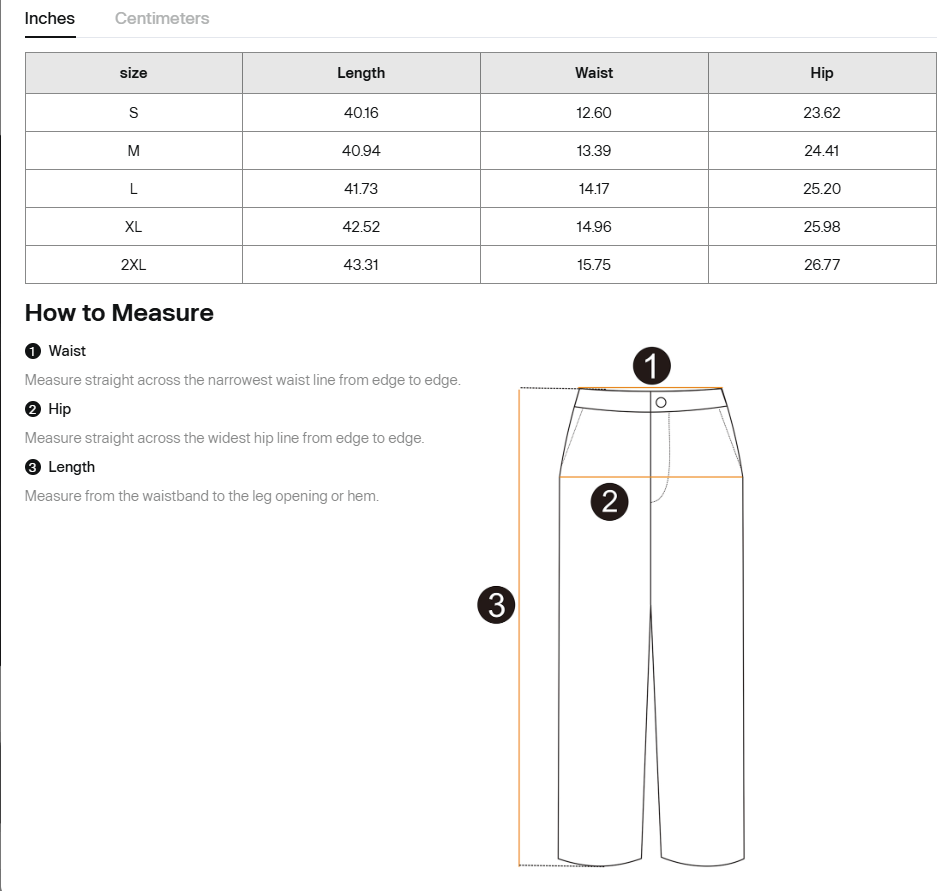Click the Waist column header
Viewport: 951px width, 891px height.
point(594,73)
